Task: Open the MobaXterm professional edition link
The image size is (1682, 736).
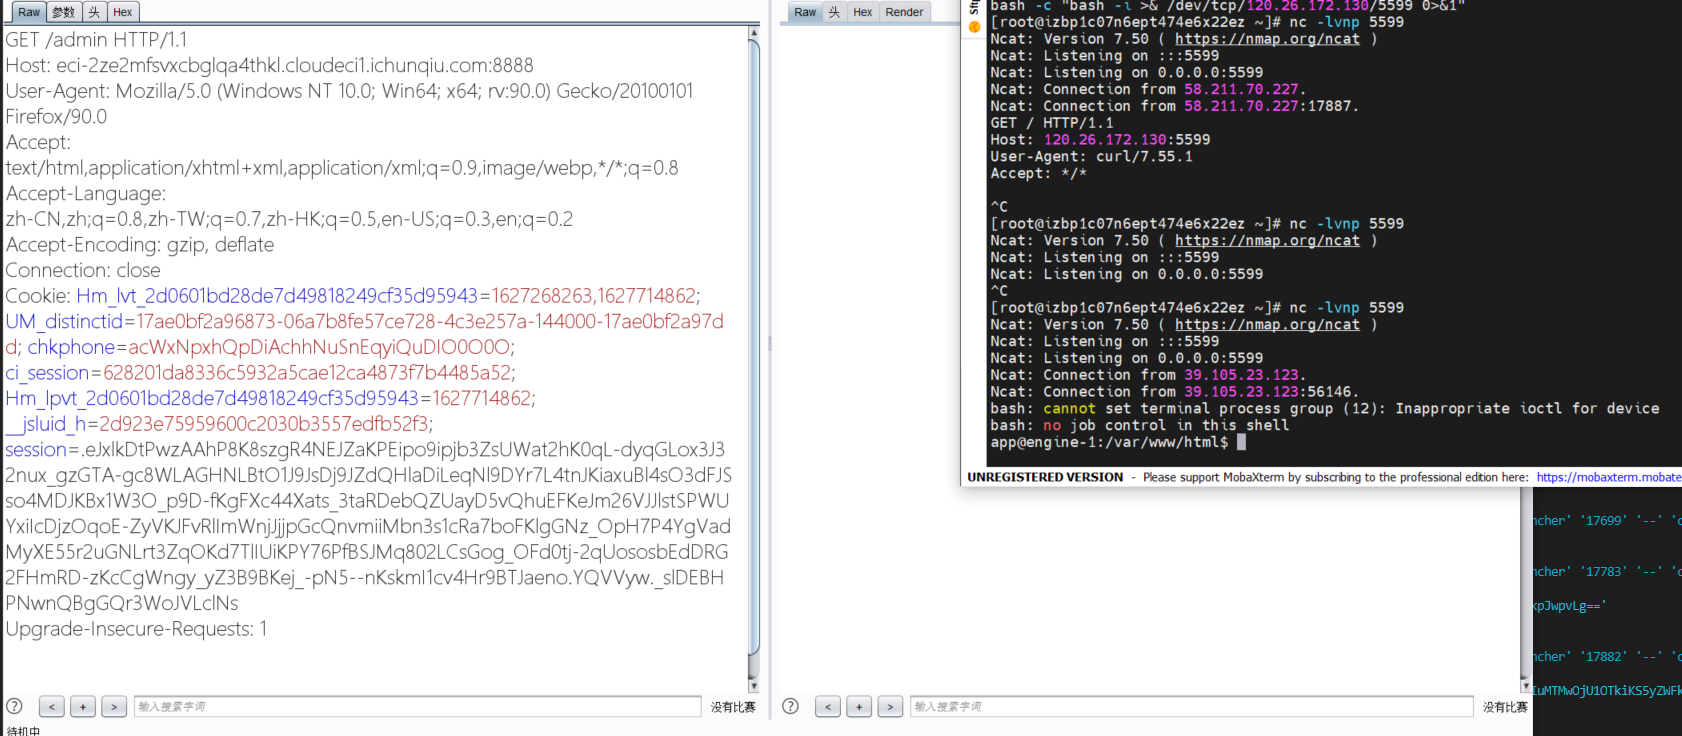Action: 1609,477
